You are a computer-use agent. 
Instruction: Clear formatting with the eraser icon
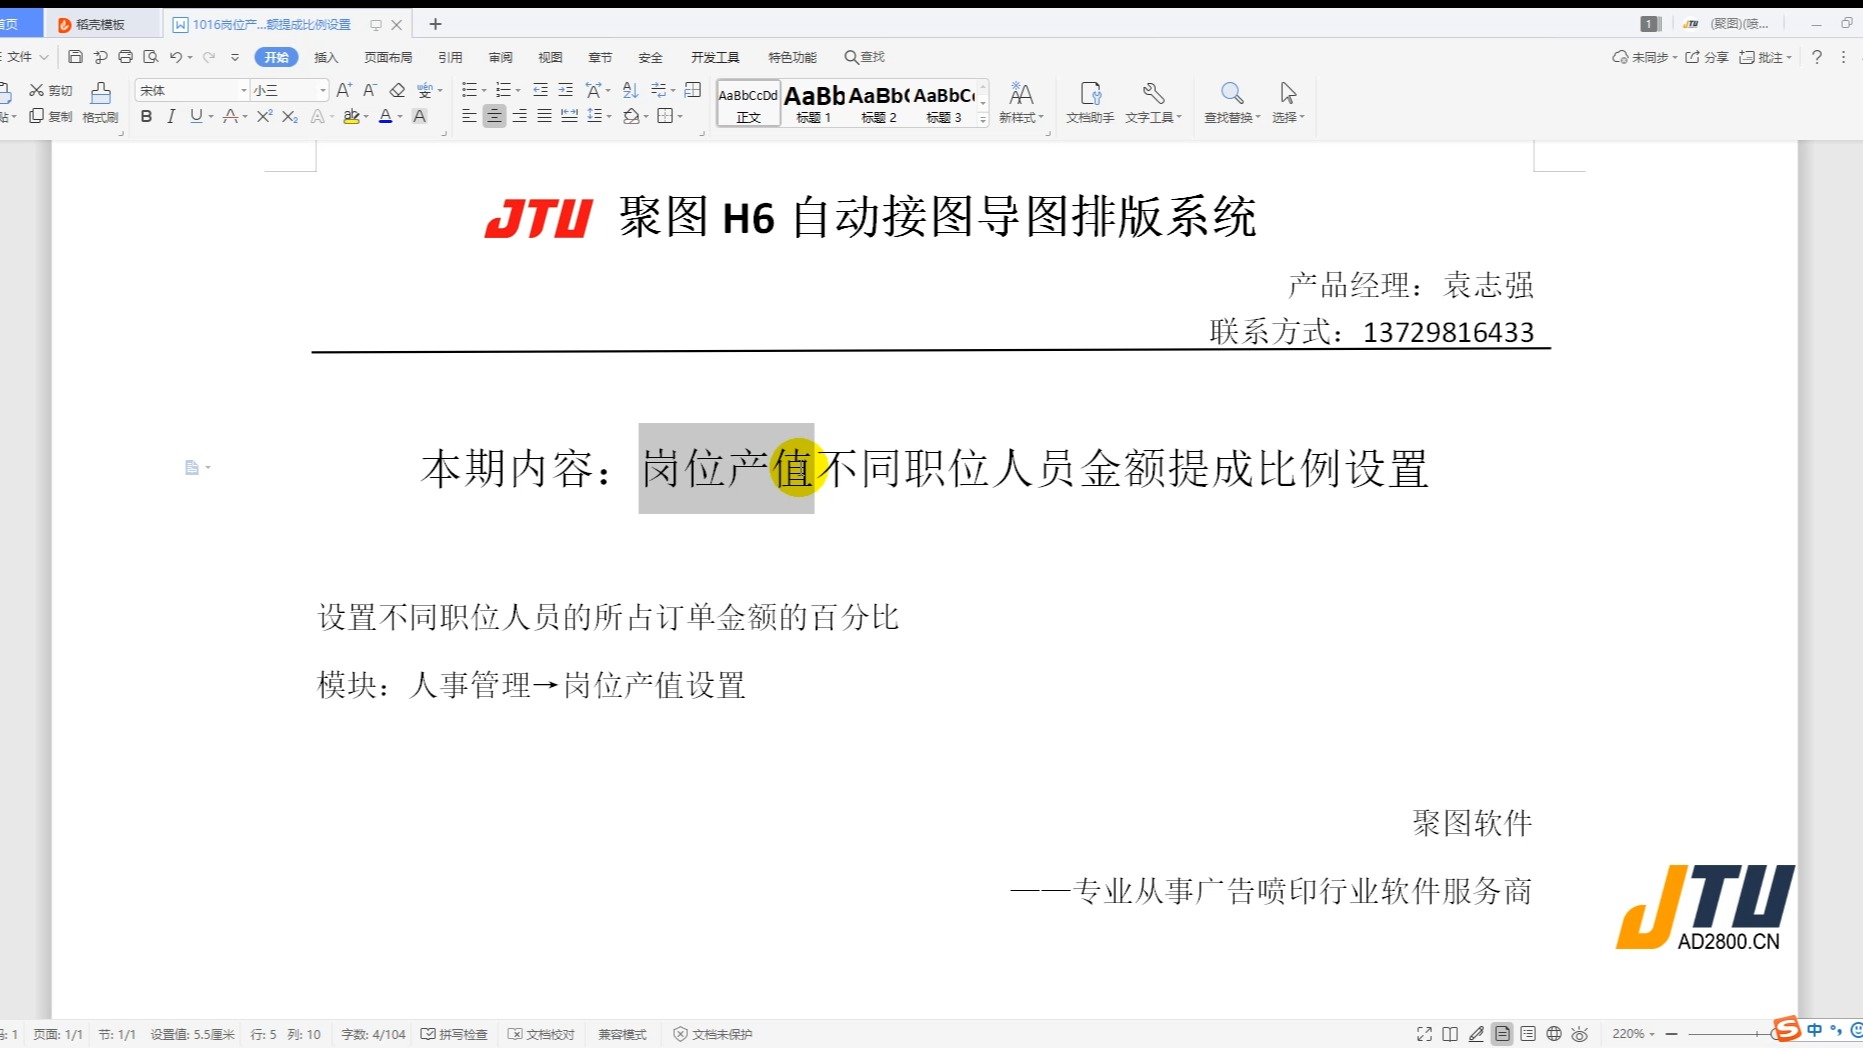[x=397, y=90]
